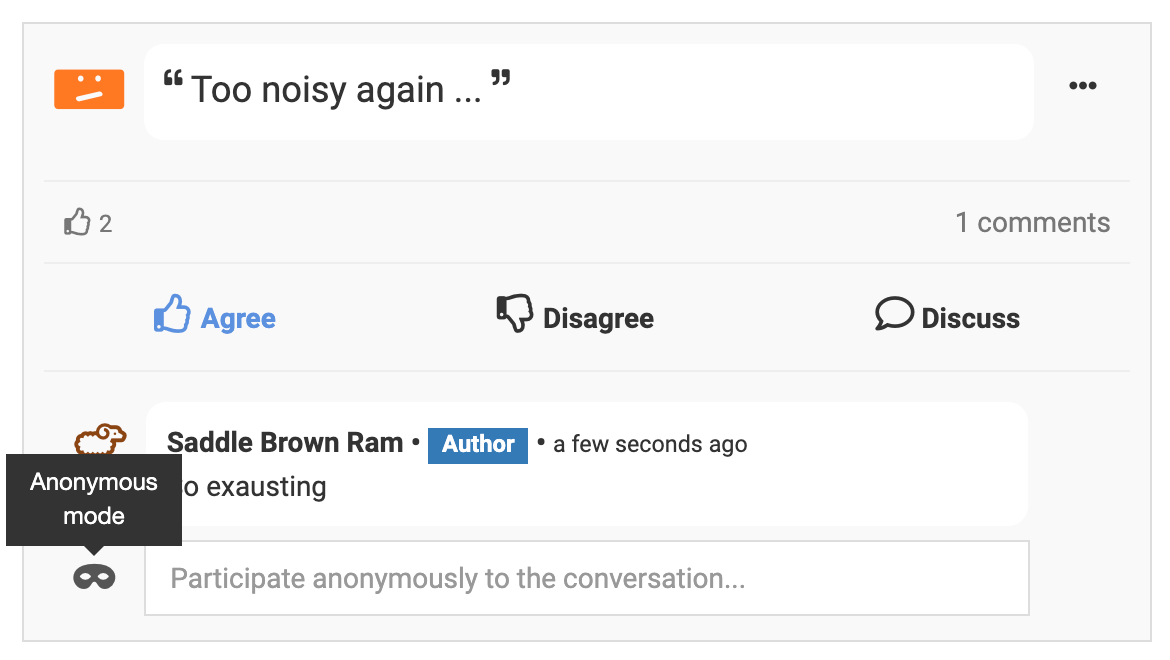Open the Saddle Brown Ram author name
Viewport: 1170px width, 660px height.
(285, 443)
